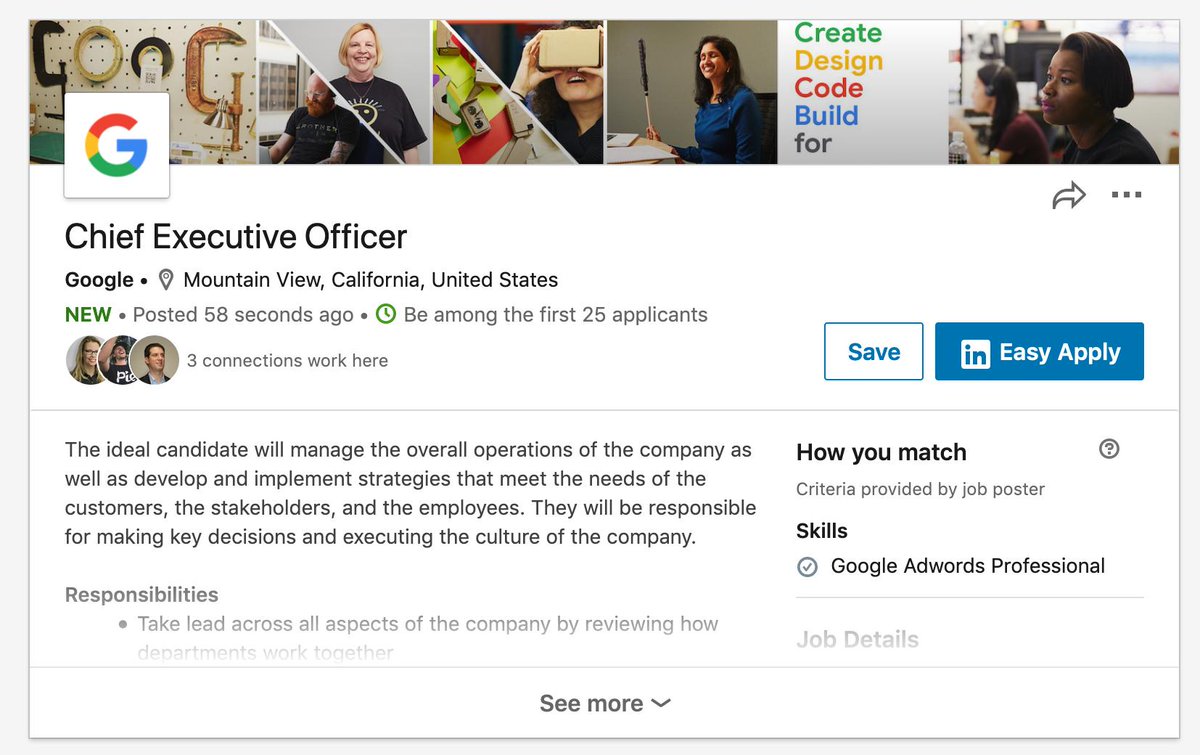Click the first connection profile photo
The image size is (1200, 755).
point(86,360)
